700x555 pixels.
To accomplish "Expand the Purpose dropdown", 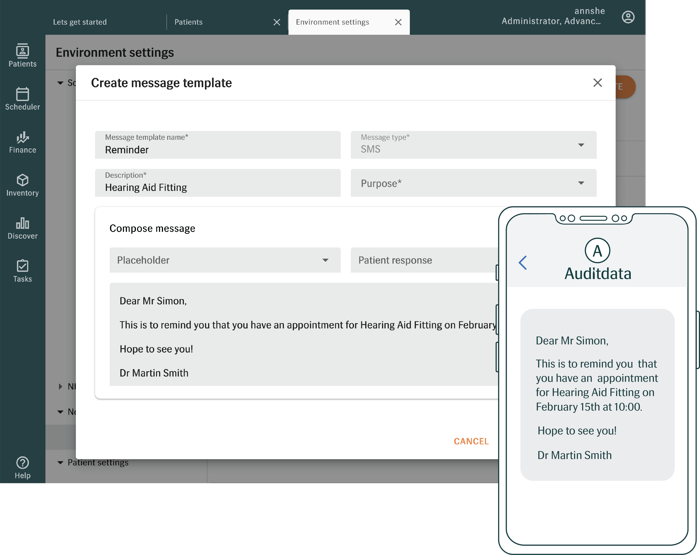I will pos(473,183).
